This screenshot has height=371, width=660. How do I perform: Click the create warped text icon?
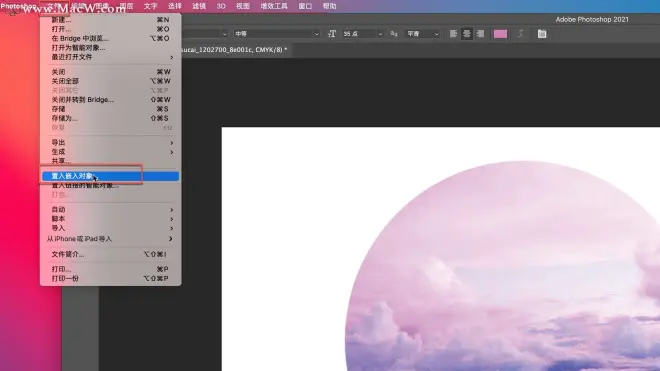(x=521, y=34)
